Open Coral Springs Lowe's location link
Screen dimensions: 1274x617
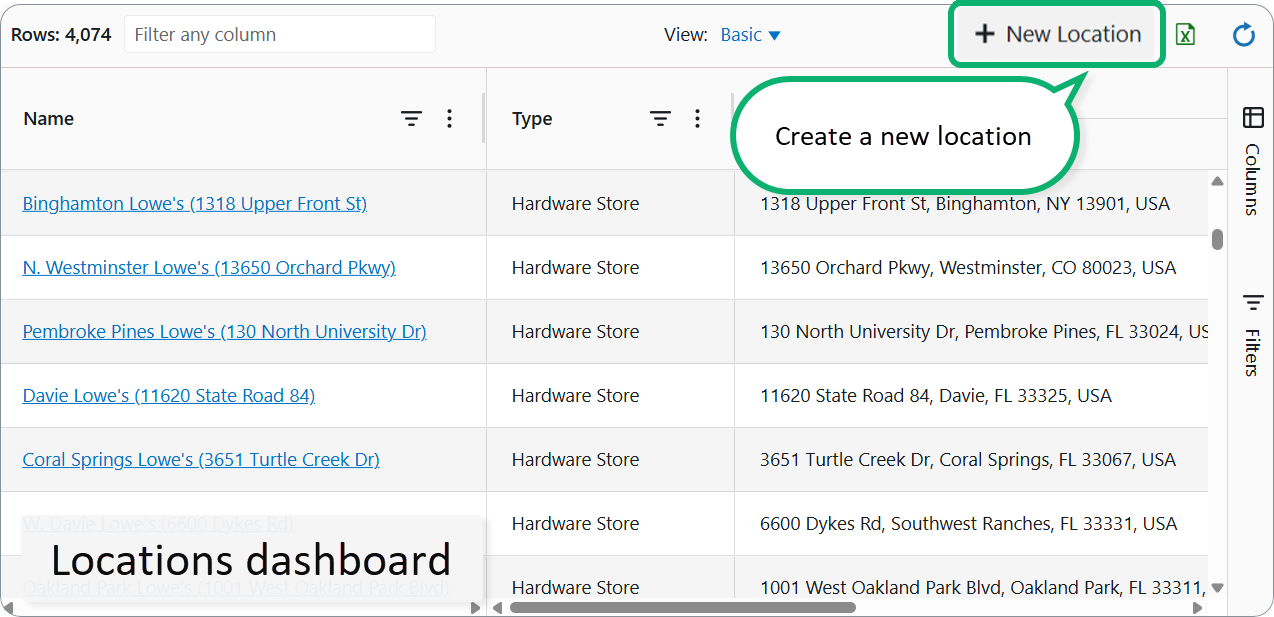click(201, 460)
